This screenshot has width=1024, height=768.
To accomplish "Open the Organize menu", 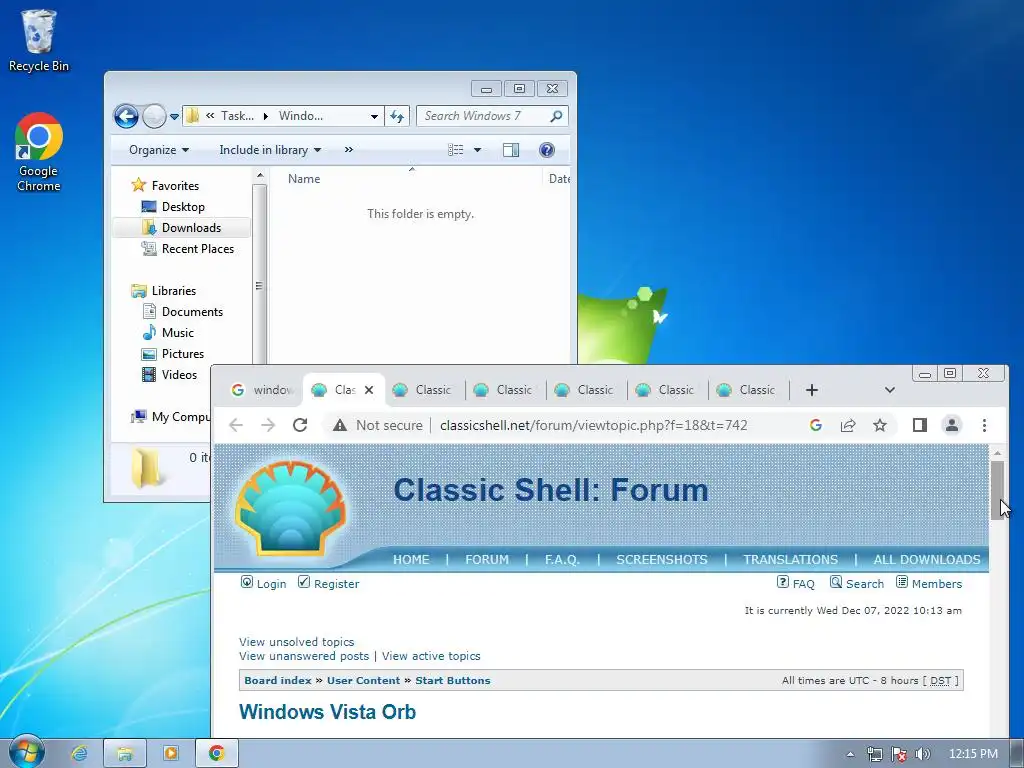I will (x=159, y=150).
